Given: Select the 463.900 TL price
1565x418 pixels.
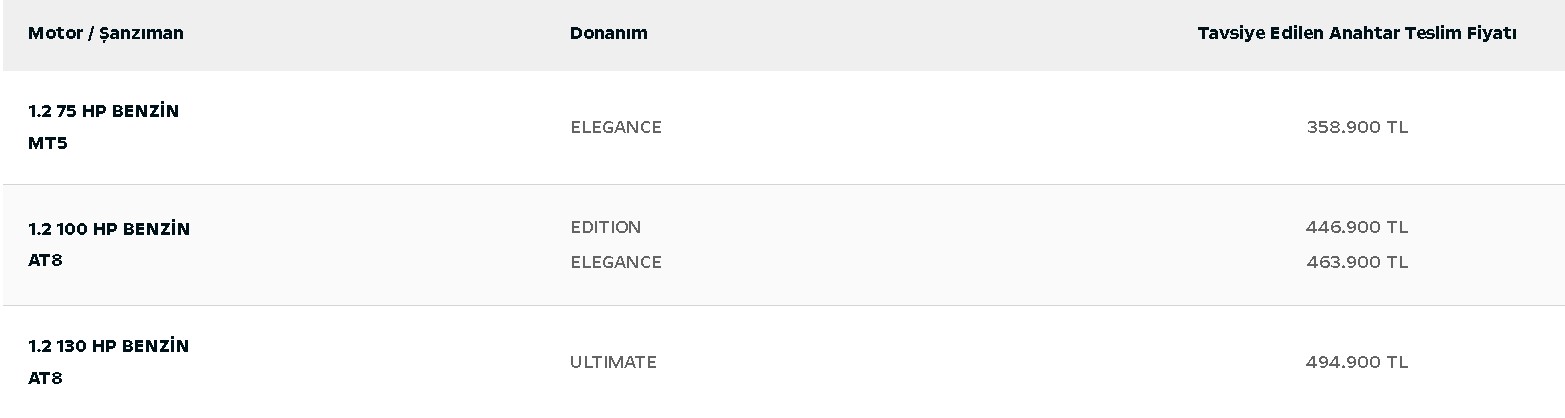Looking at the screenshot, I should (x=1356, y=262).
